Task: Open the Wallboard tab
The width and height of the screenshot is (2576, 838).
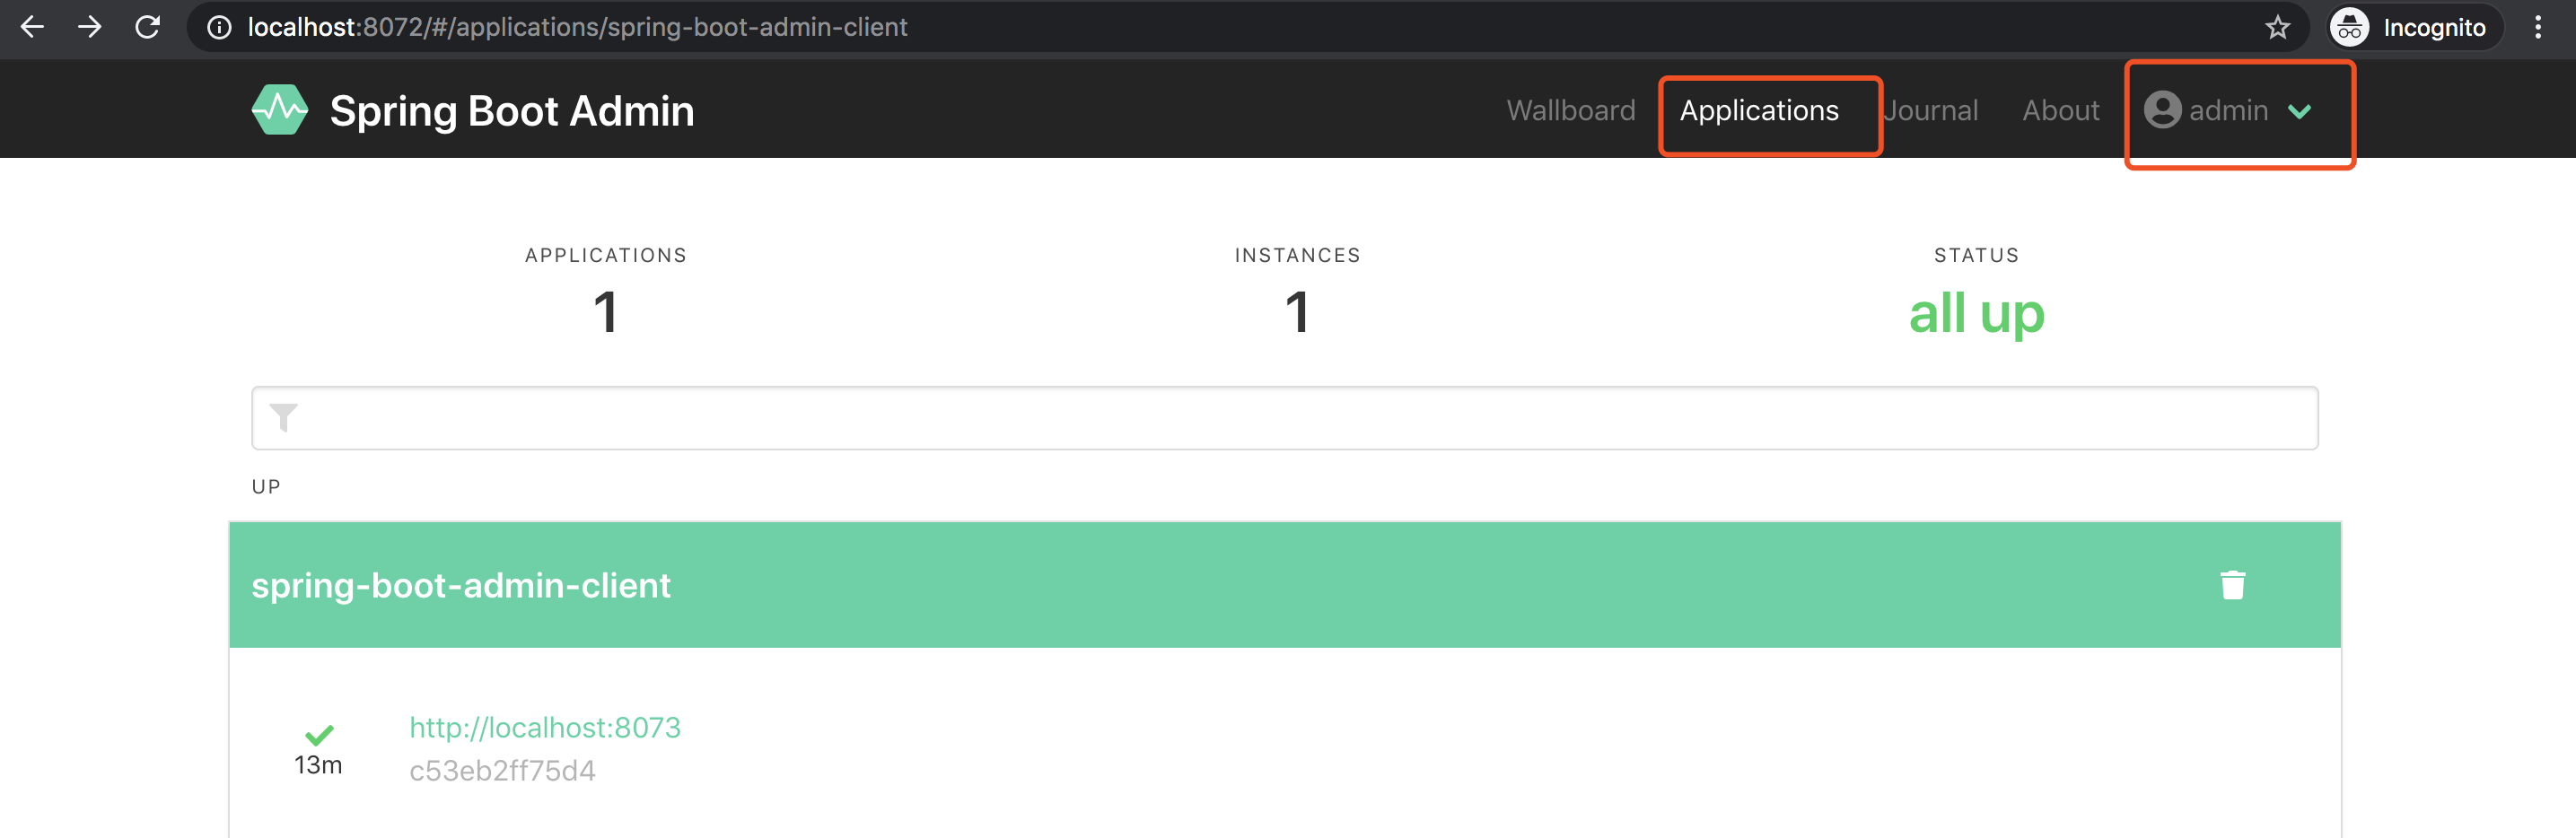Action: 1570,110
